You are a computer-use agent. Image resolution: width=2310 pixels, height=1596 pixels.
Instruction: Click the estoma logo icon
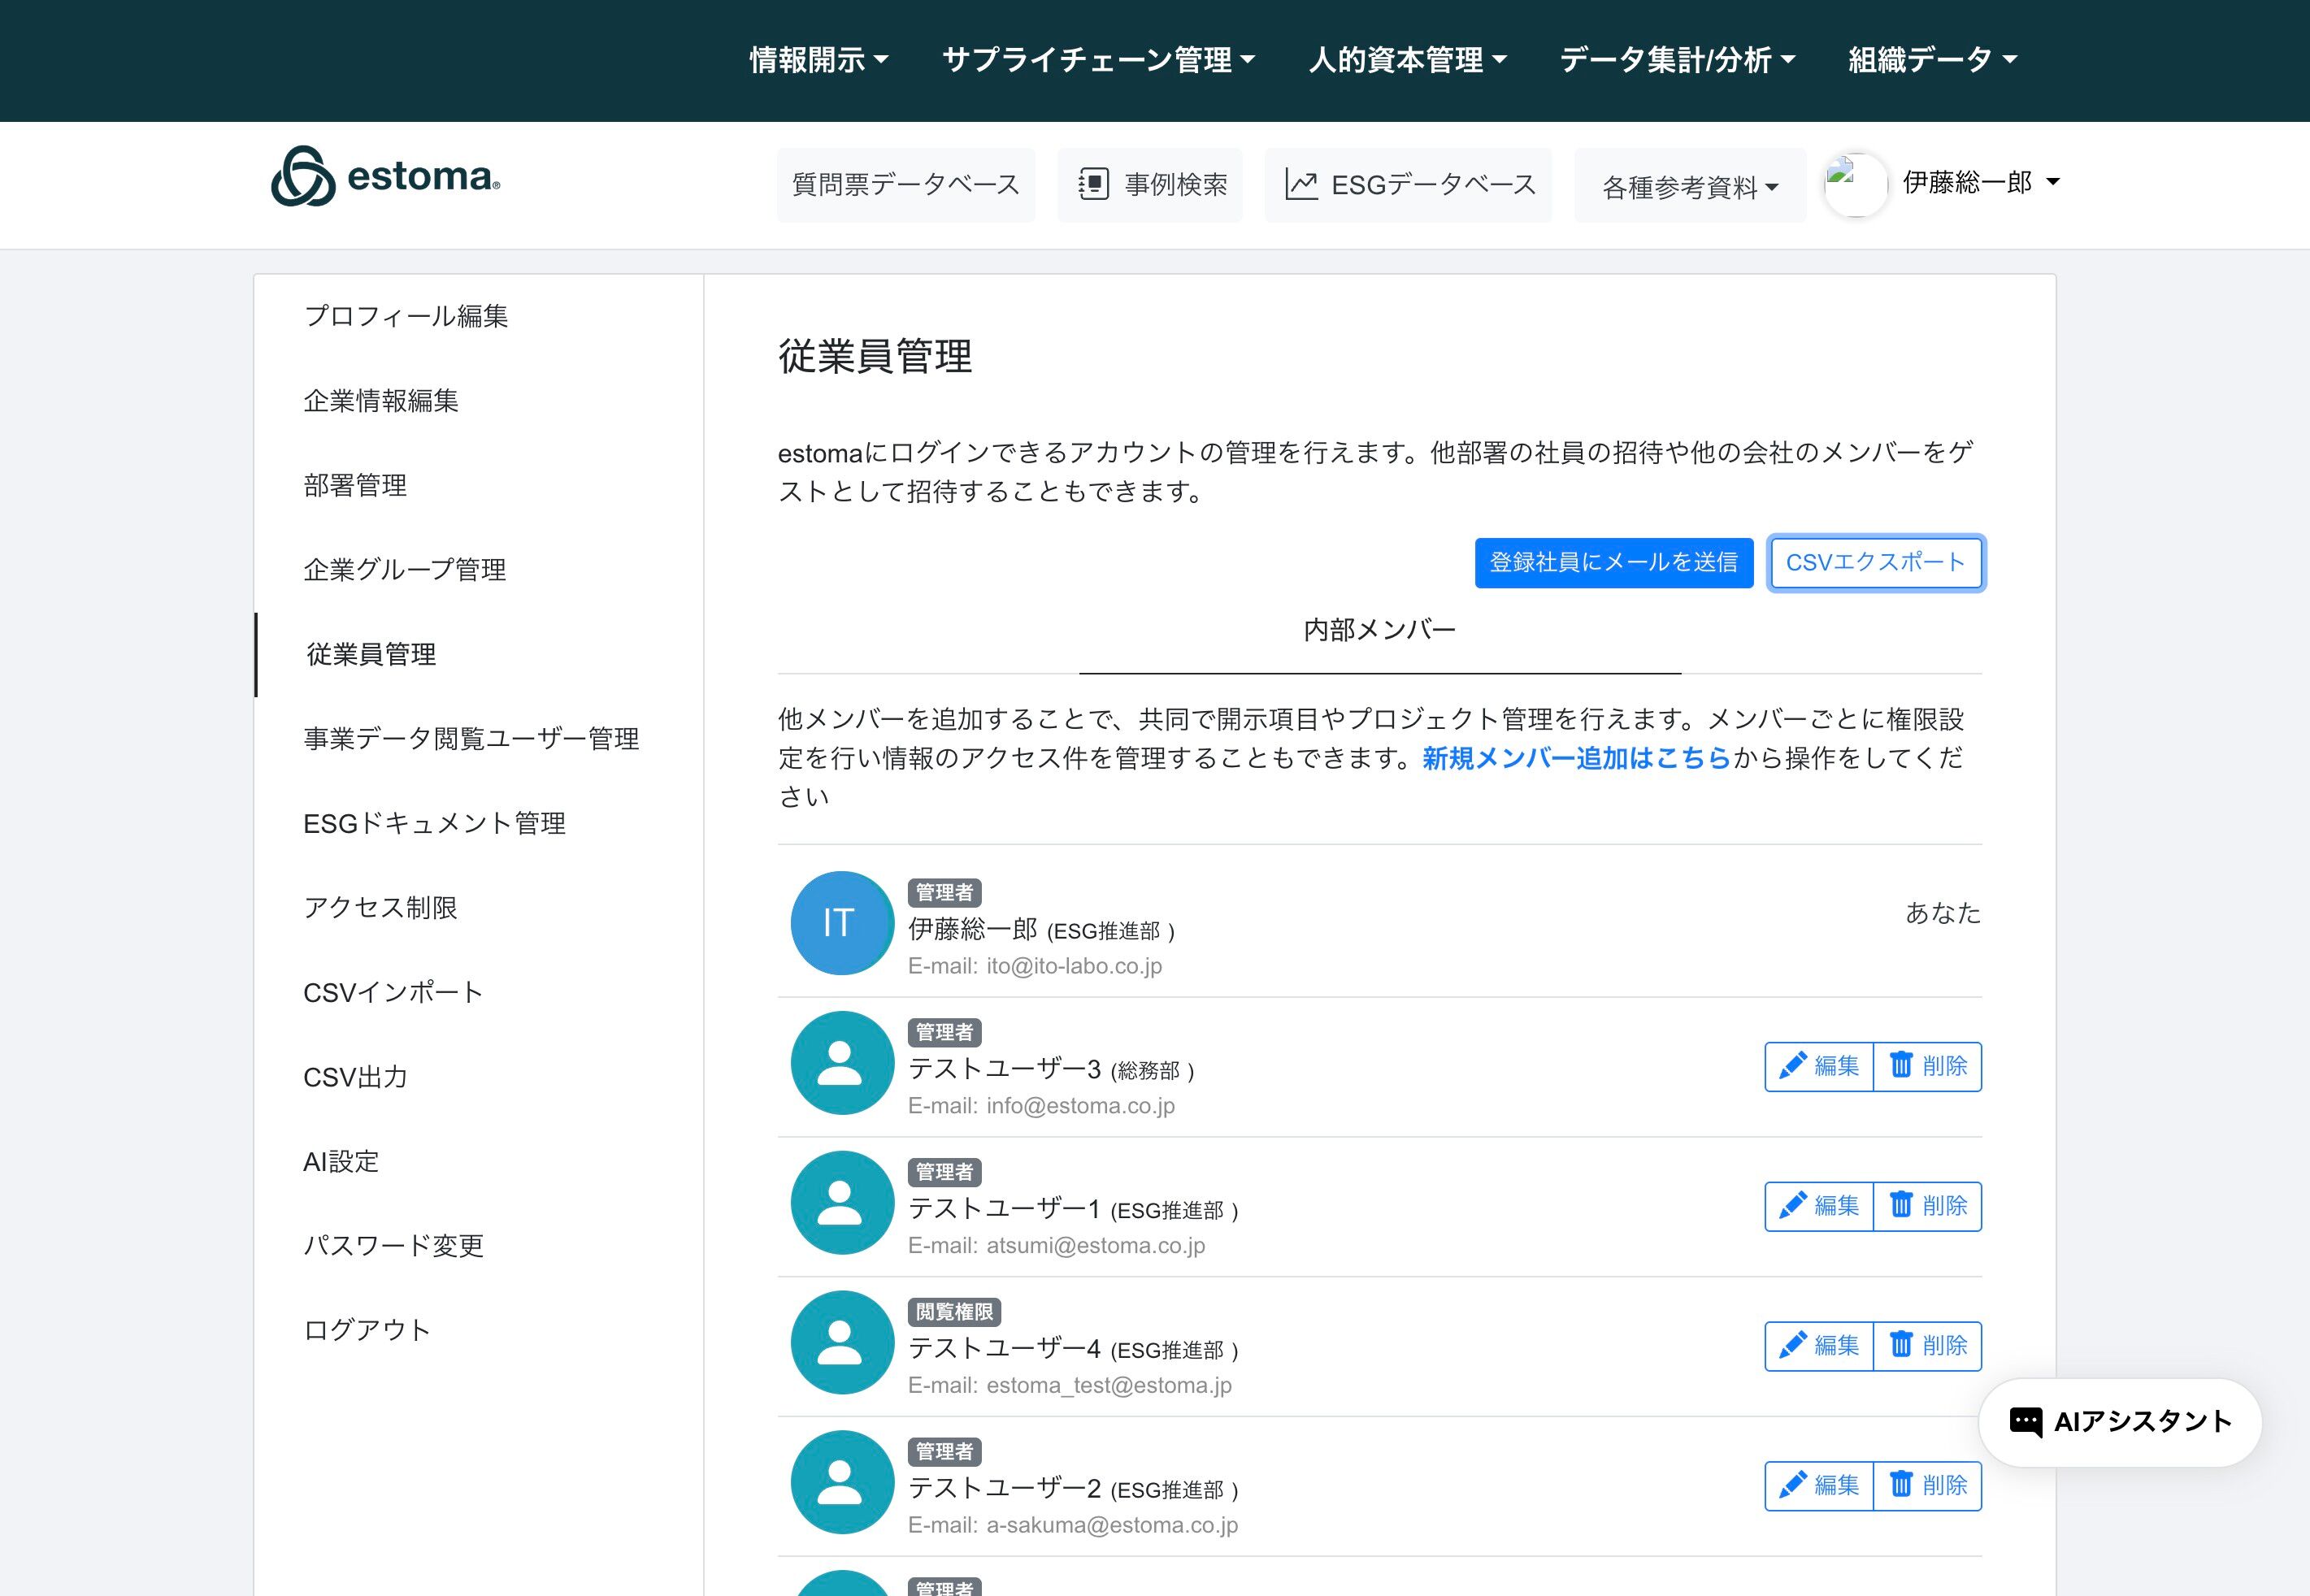coord(303,177)
